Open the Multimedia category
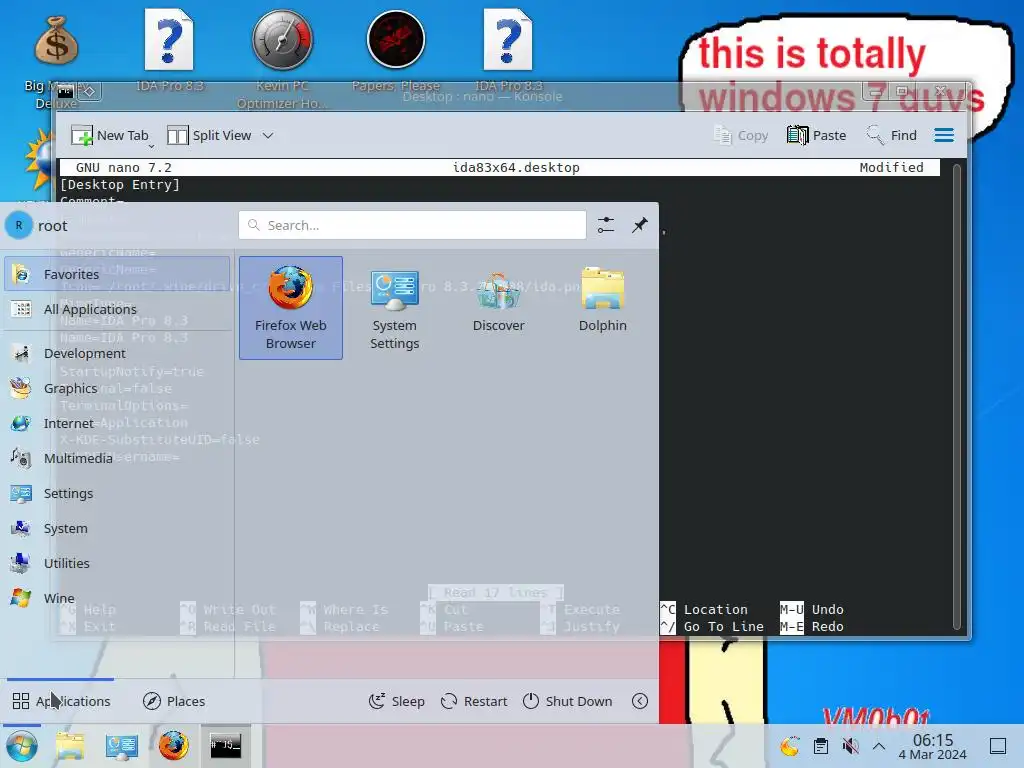 117,458
